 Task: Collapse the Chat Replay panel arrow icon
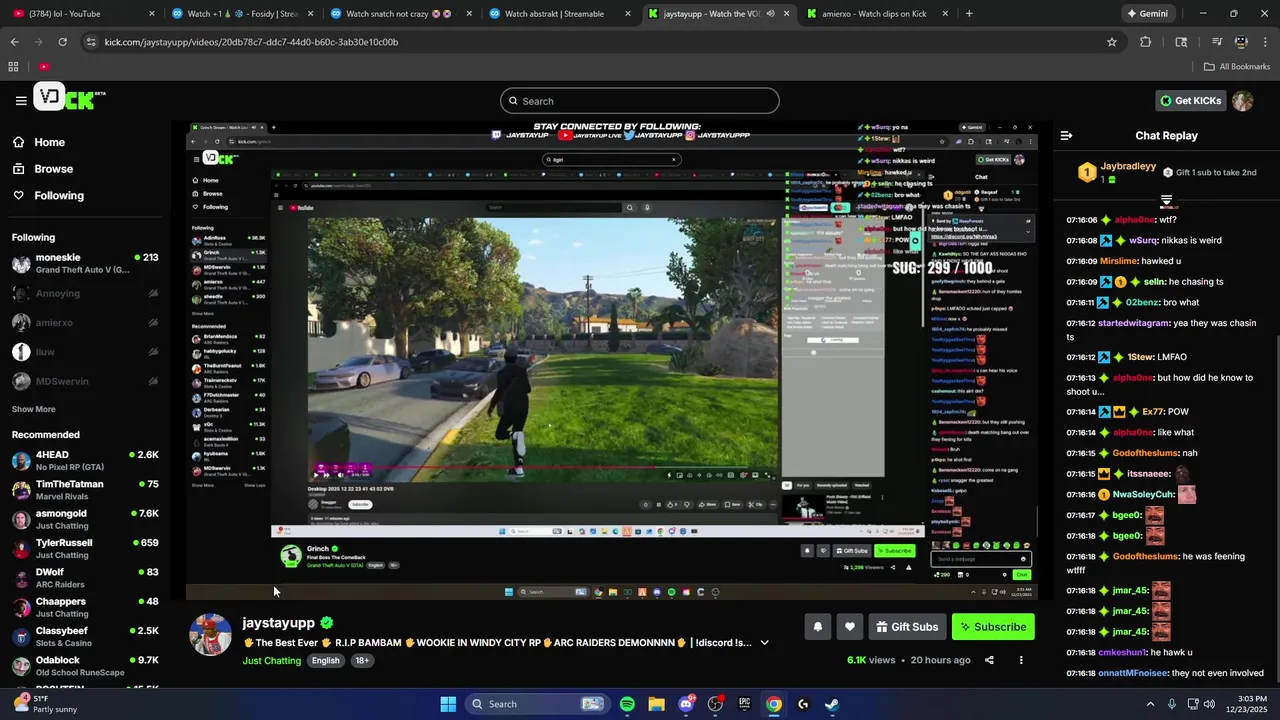[x=1066, y=135]
